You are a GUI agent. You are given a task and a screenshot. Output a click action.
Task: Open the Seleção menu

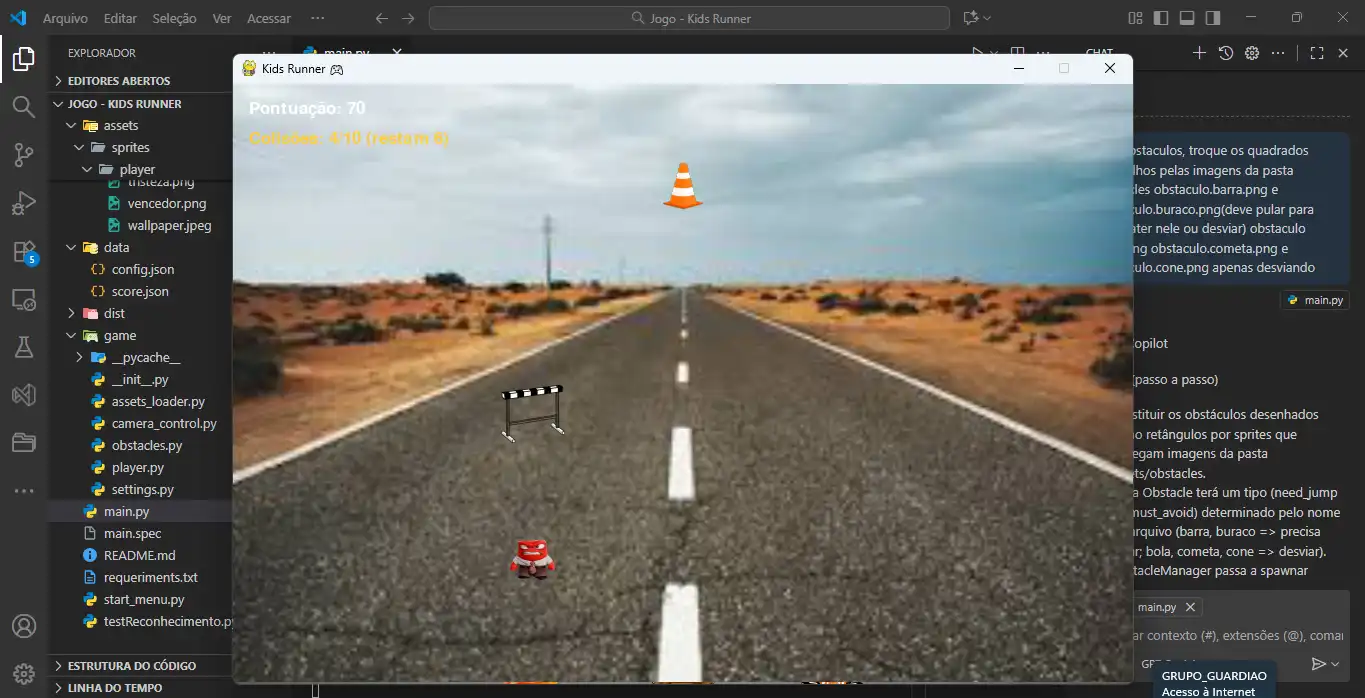tap(174, 18)
